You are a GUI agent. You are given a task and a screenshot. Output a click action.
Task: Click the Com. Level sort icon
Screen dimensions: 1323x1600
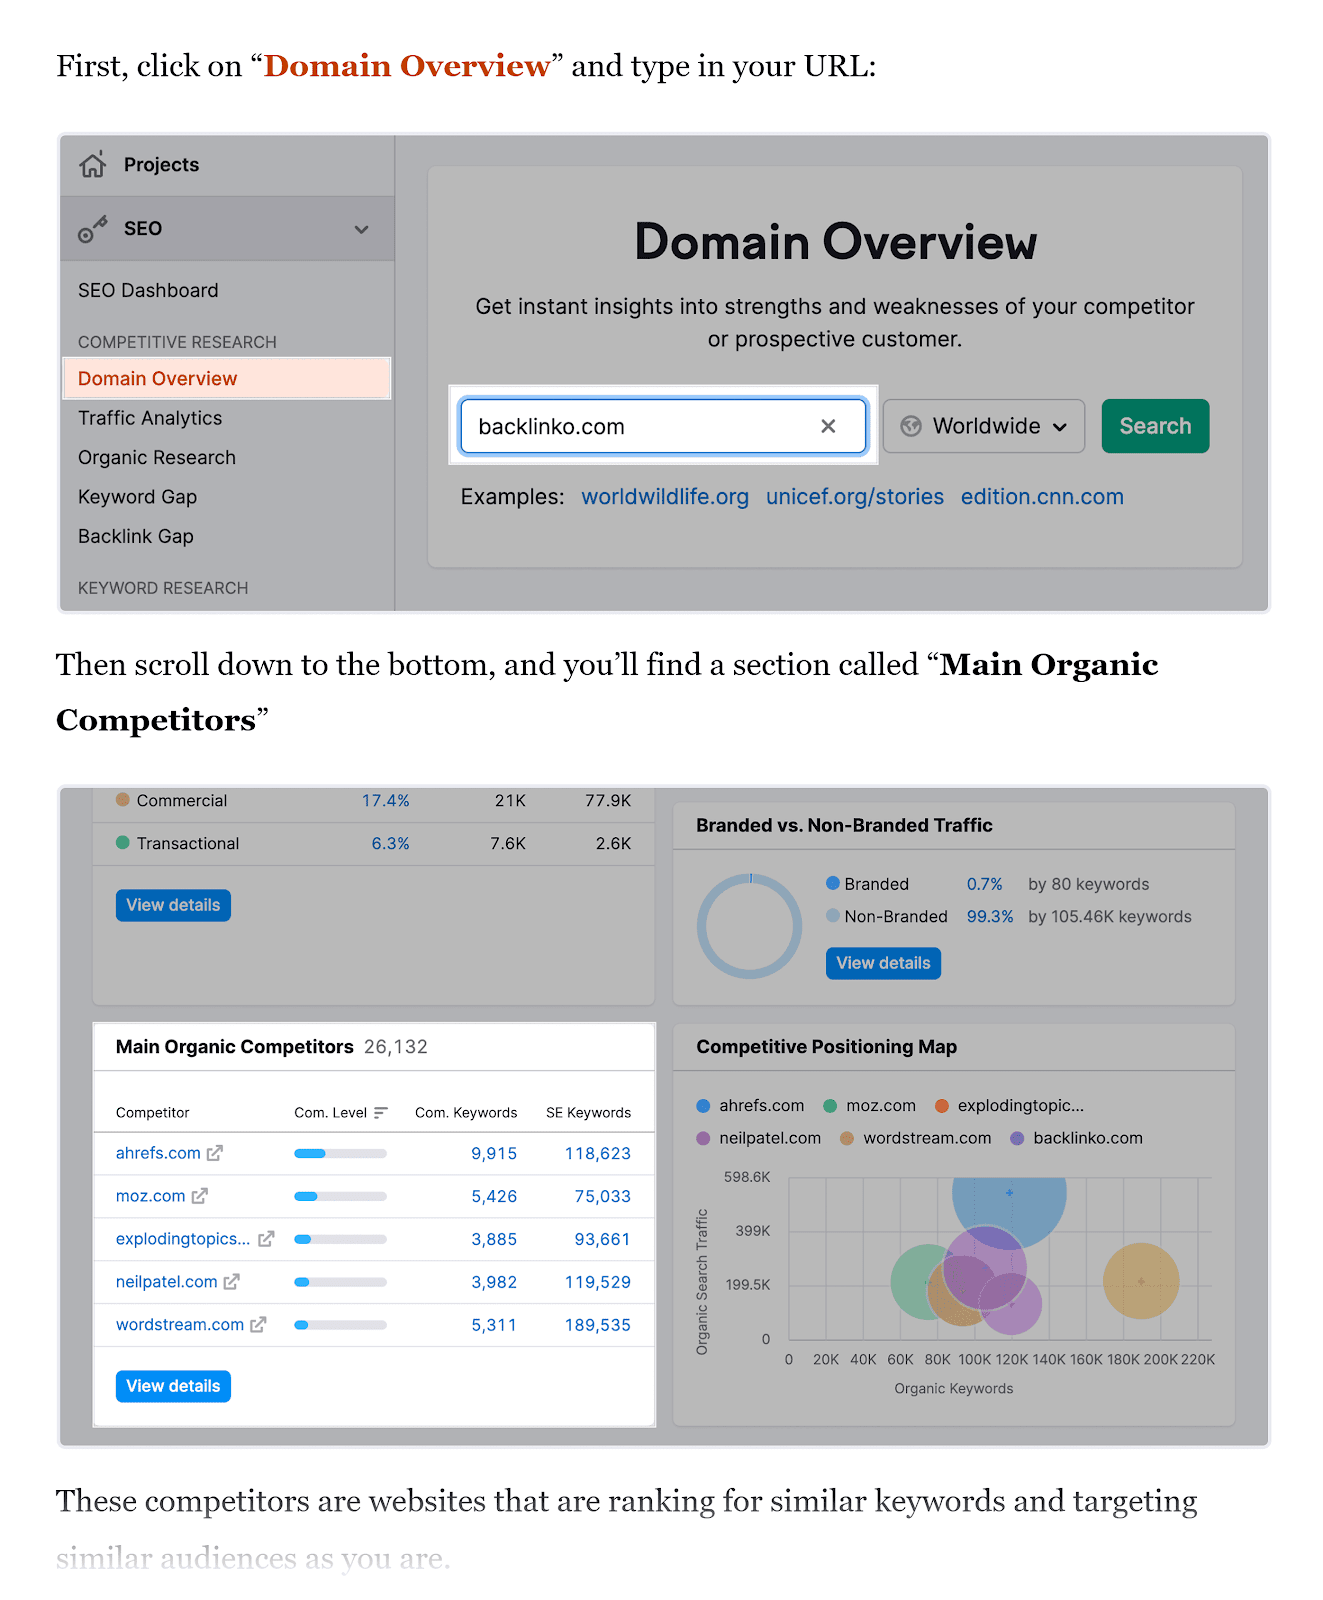pyautogui.click(x=380, y=1113)
